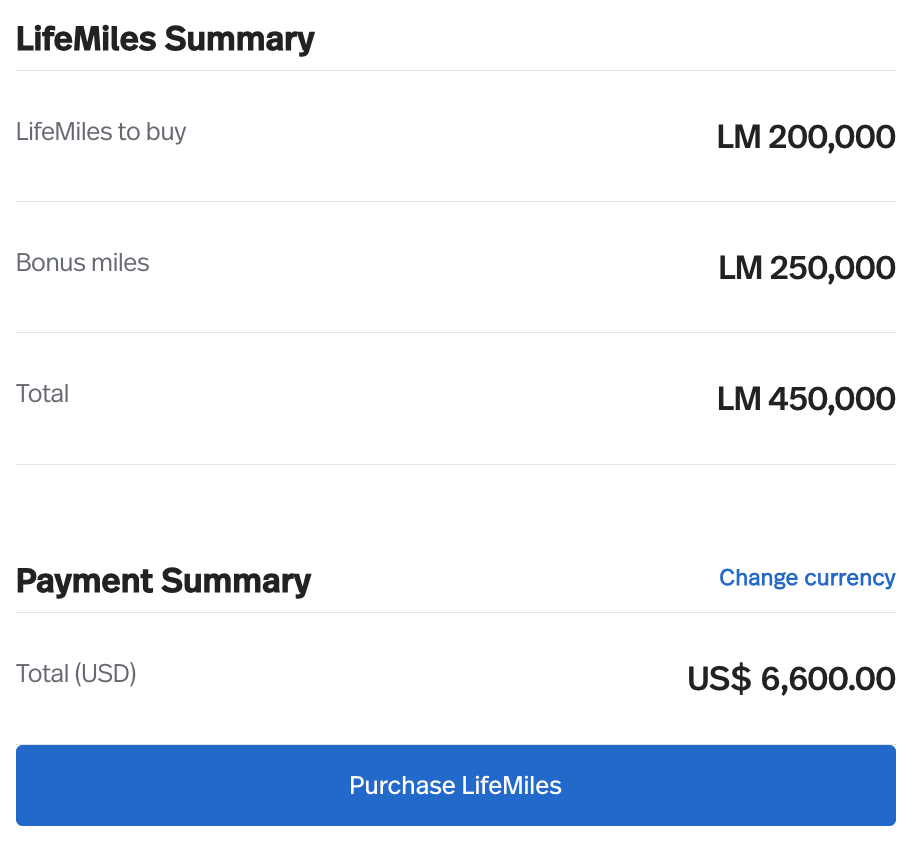Image resolution: width=912 pixels, height=844 pixels.
Task: Click the Payment Summary heading
Action: click(x=163, y=581)
